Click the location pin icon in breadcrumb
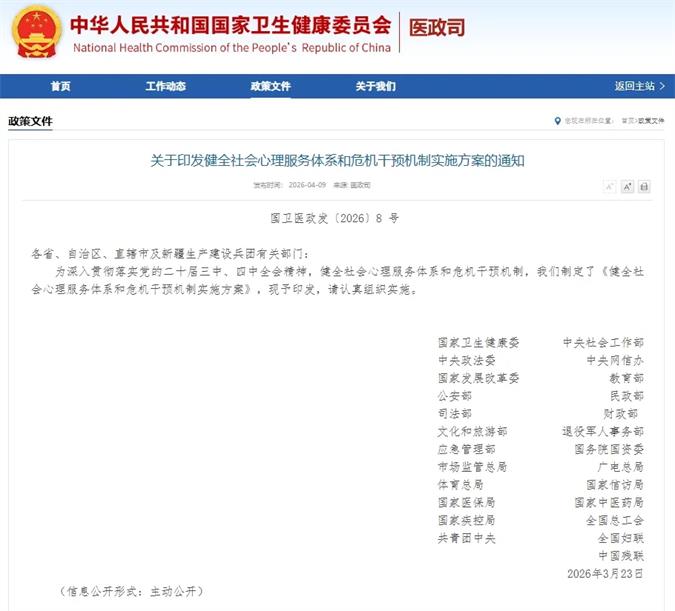Screen dimensions: 675x611 tap(558, 121)
